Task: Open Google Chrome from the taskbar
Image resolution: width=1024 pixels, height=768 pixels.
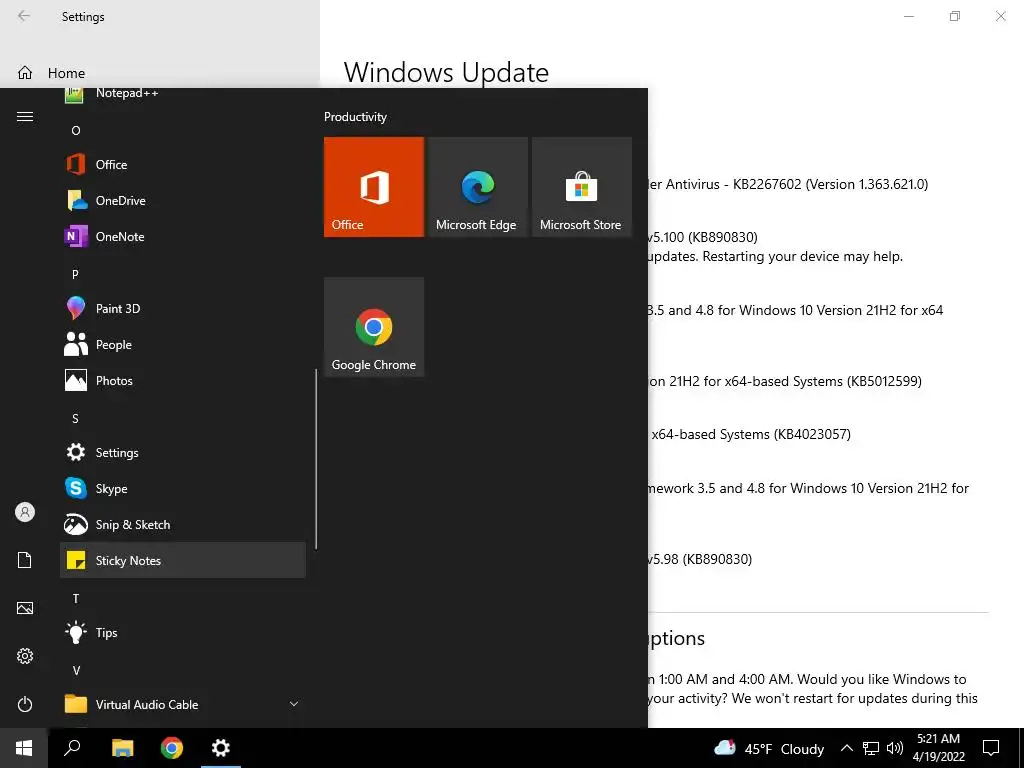Action: 172,748
